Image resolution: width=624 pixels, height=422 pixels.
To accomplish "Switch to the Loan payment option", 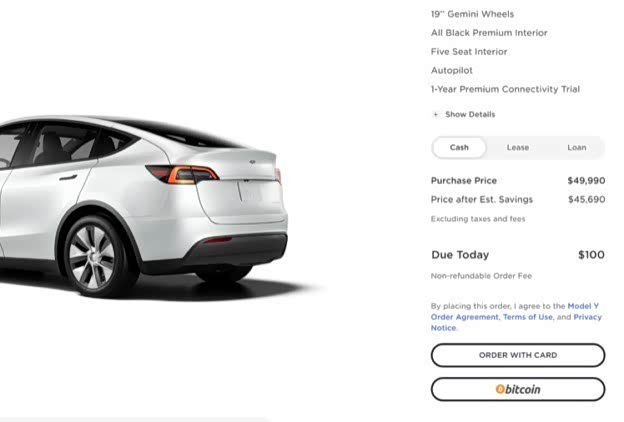I will tap(577, 148).
